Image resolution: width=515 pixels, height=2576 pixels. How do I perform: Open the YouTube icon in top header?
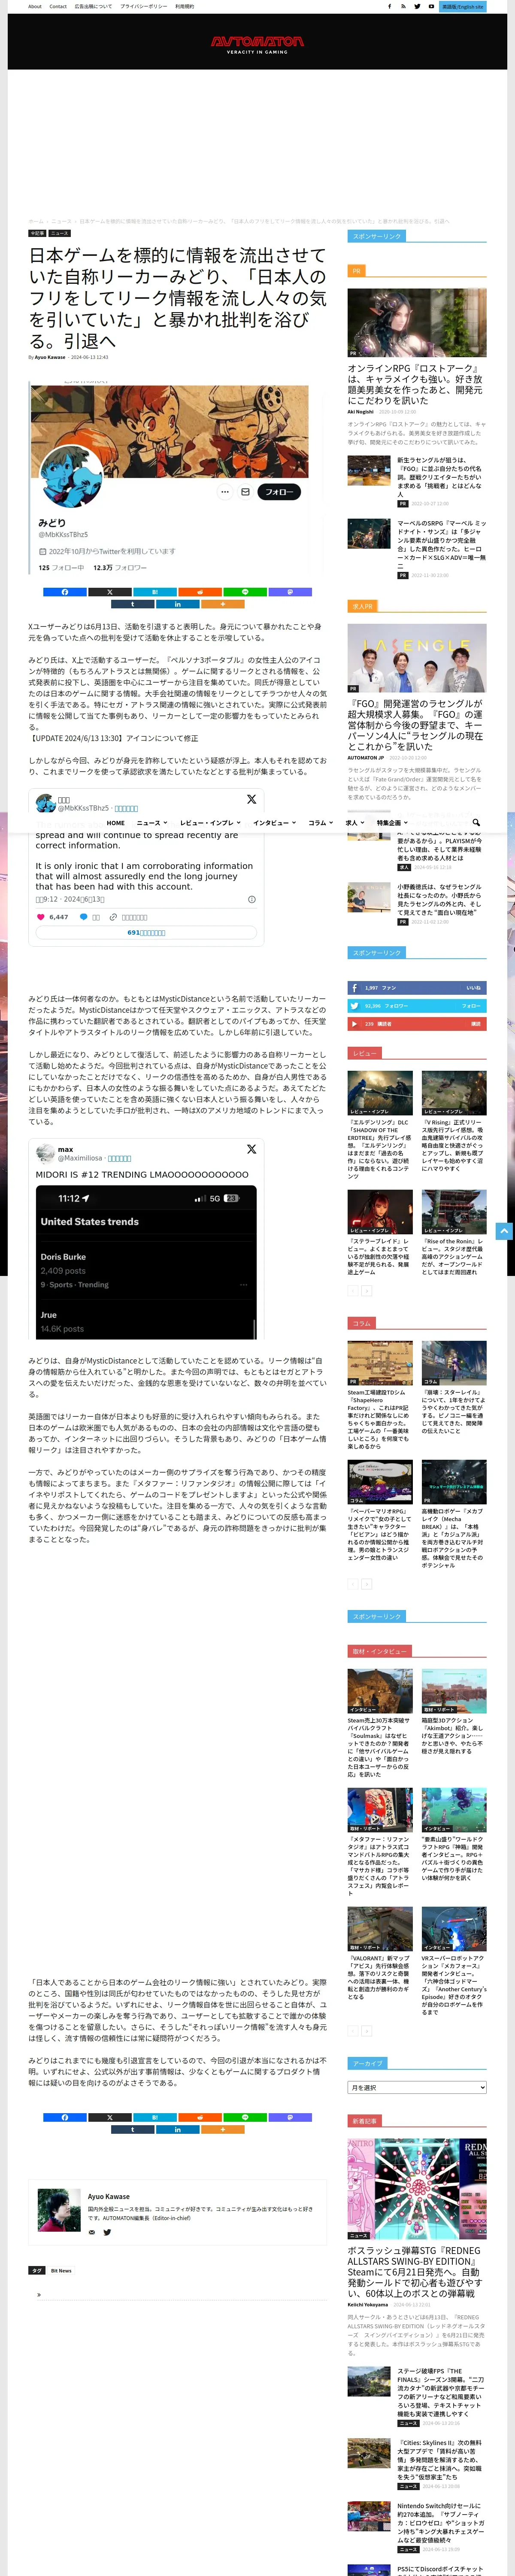coord(432,6)
